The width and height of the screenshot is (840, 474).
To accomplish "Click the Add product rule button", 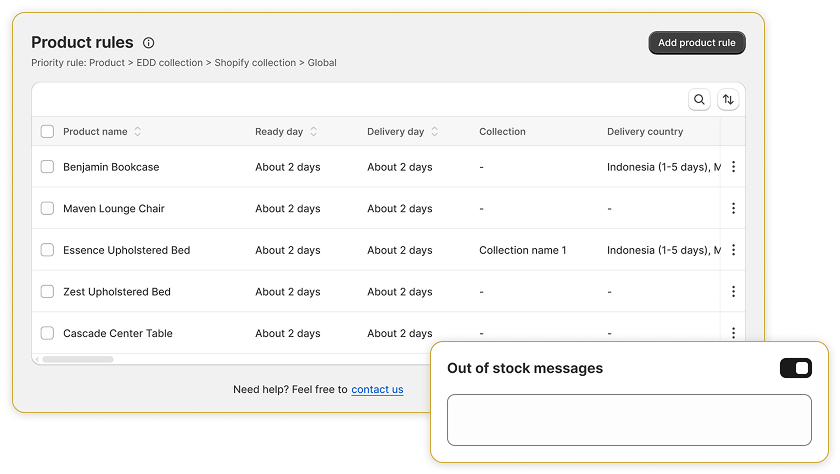I will [x=697, y=43].
